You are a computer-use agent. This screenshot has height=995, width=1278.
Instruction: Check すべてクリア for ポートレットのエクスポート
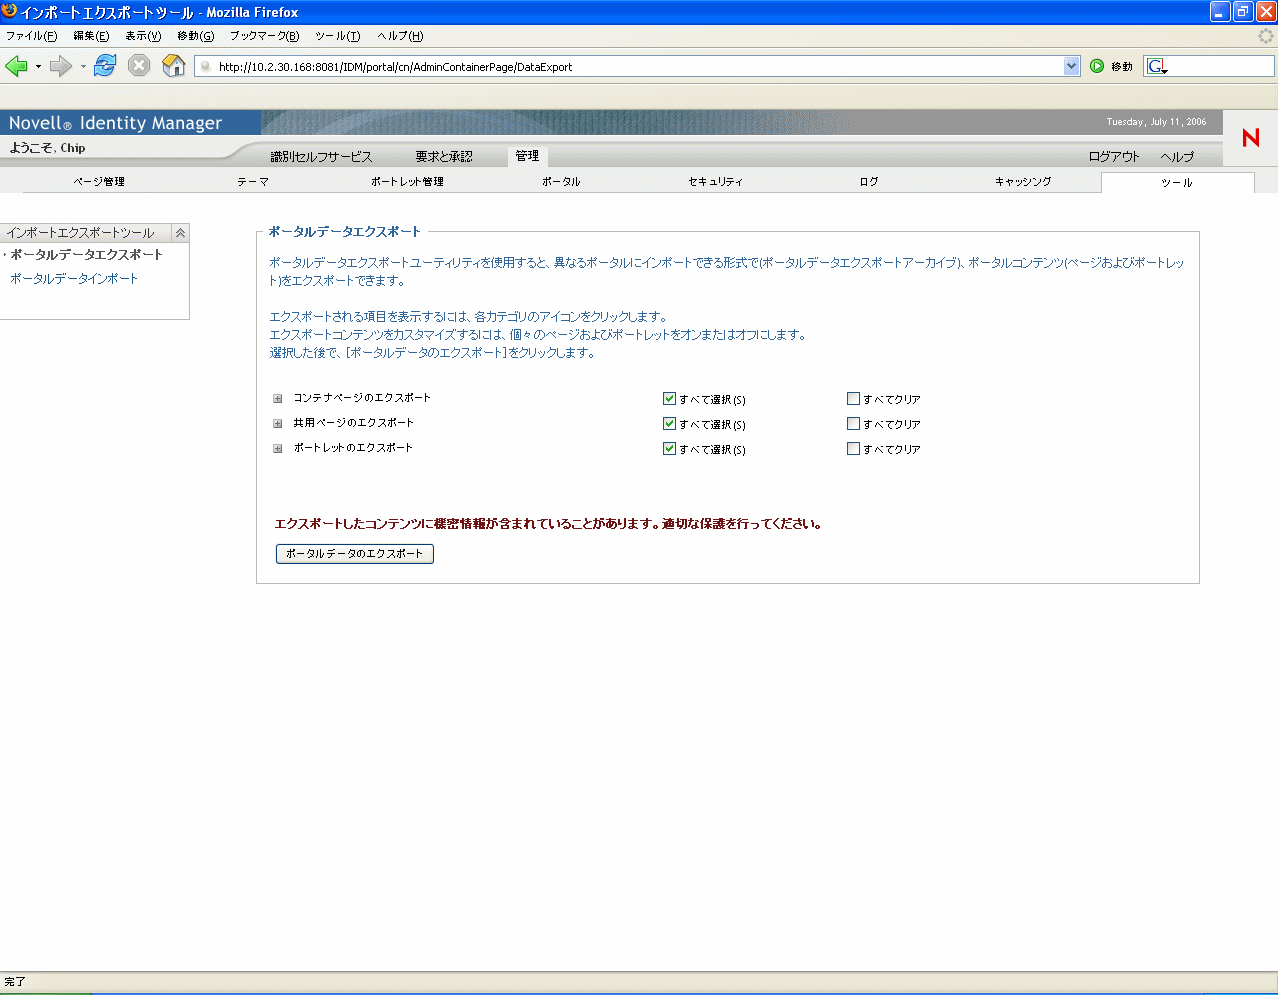click(x=854, y=448)
